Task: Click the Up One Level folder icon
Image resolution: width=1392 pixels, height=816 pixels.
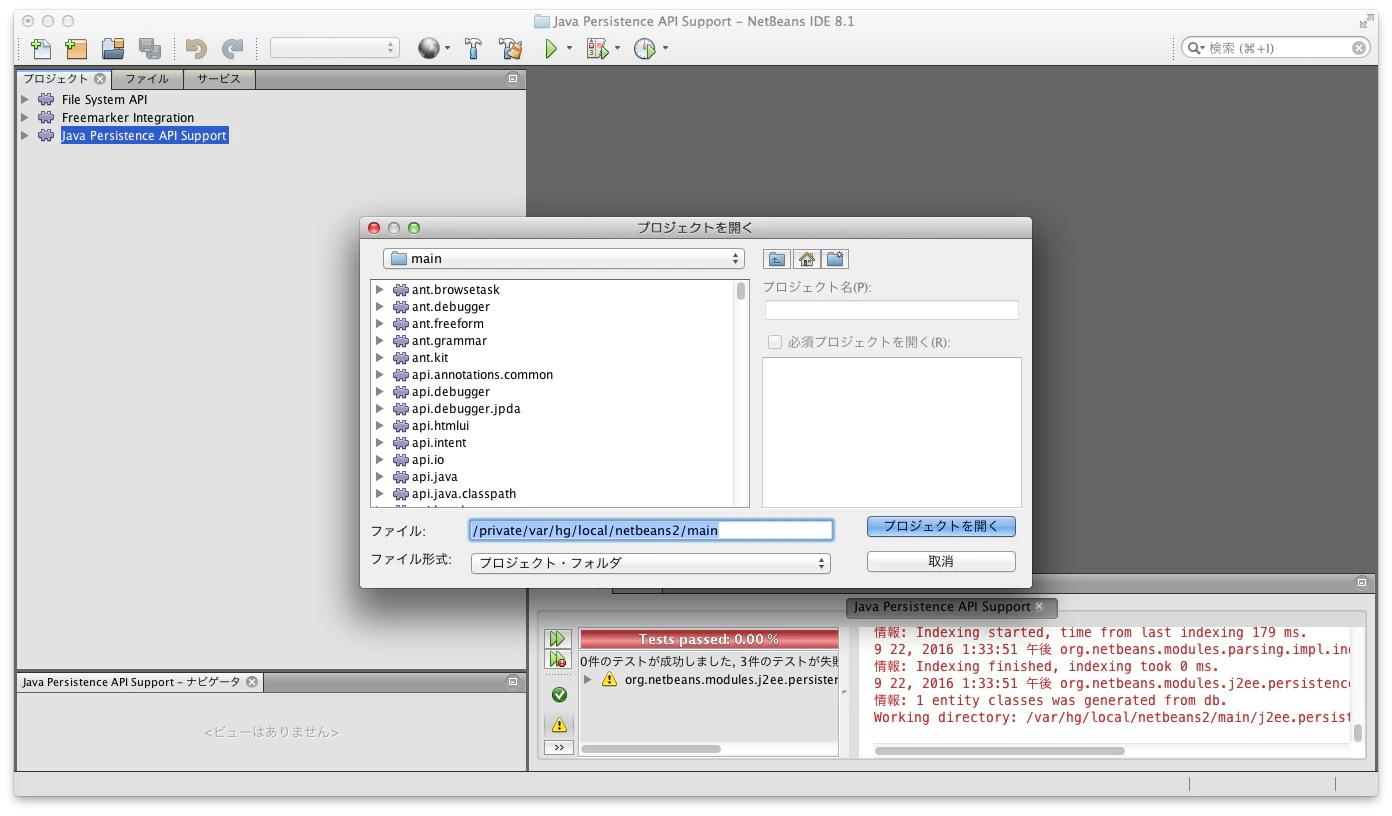Action: coord(777,259)
